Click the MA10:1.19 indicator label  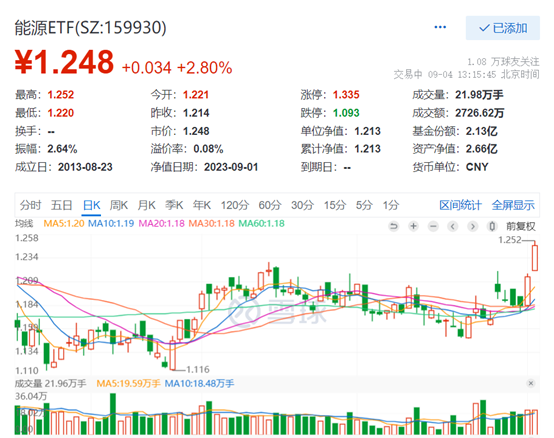click(x=111, y=223)
